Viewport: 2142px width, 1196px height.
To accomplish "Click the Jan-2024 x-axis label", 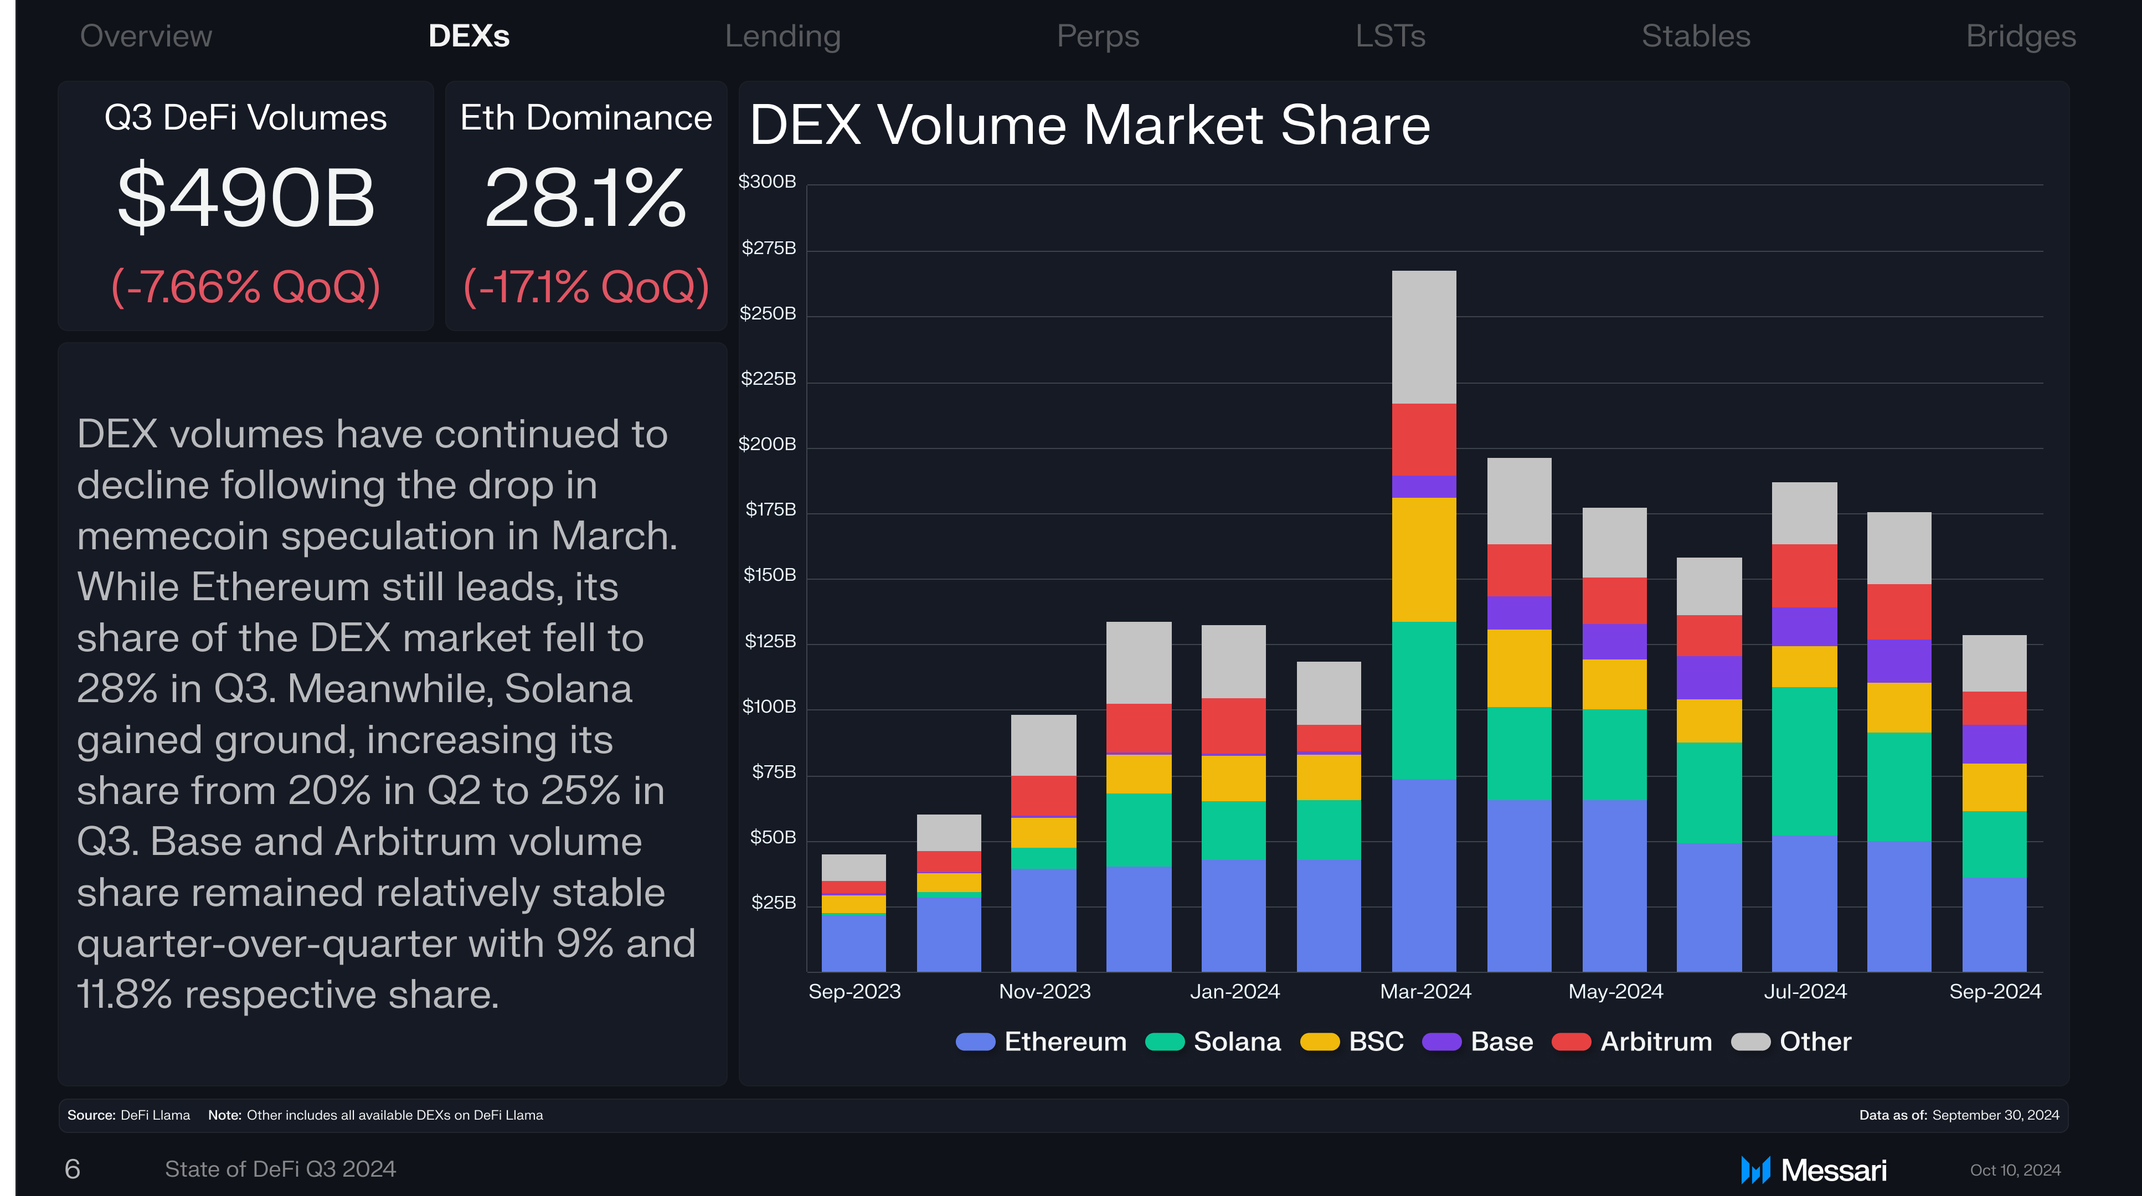I will click(x=1235, y=991).
